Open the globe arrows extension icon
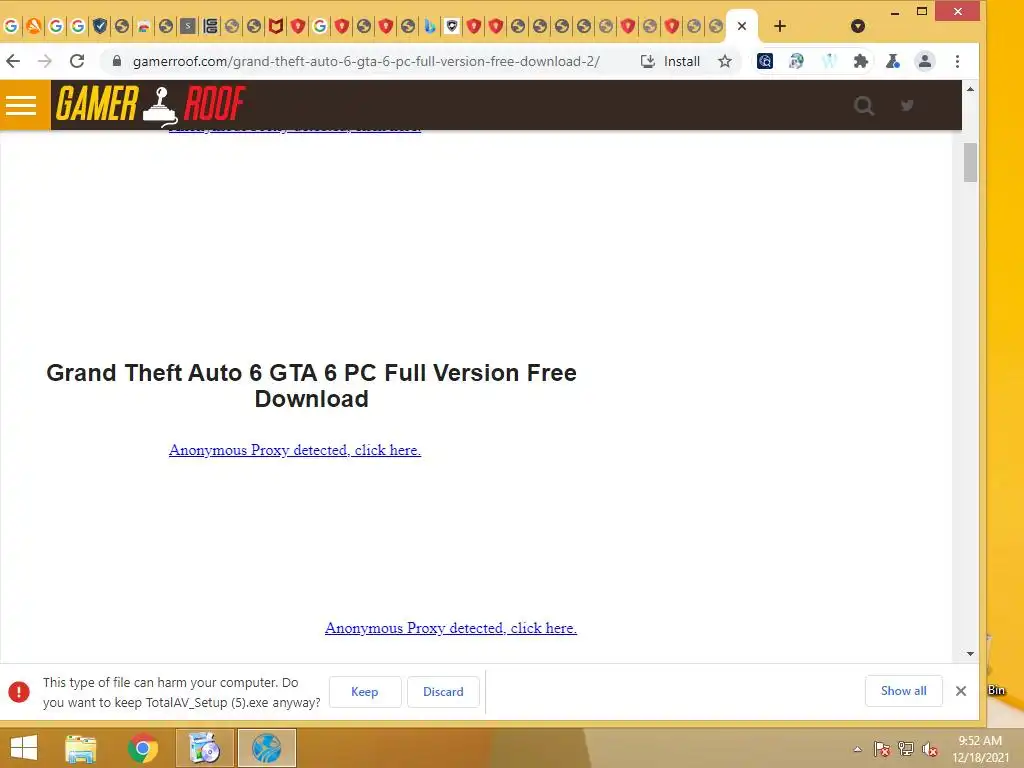 pyautogui.click(x=796, y=61)
